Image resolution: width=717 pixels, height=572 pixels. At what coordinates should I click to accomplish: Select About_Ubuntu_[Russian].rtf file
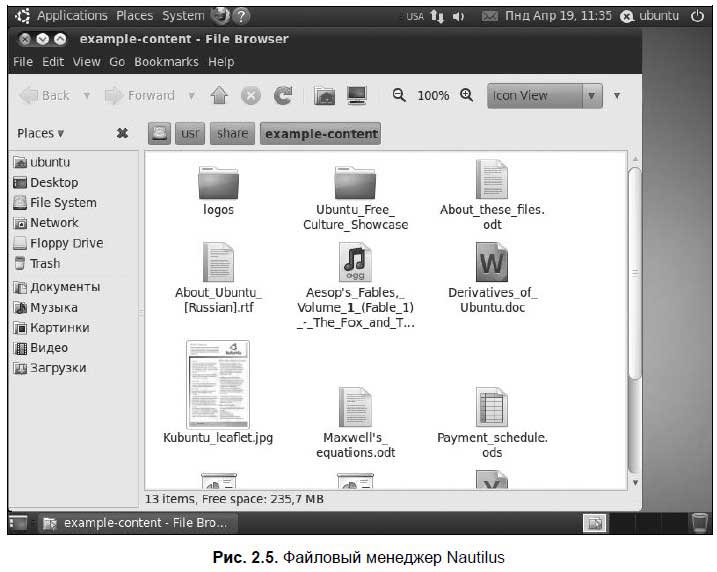pos(218,278)
